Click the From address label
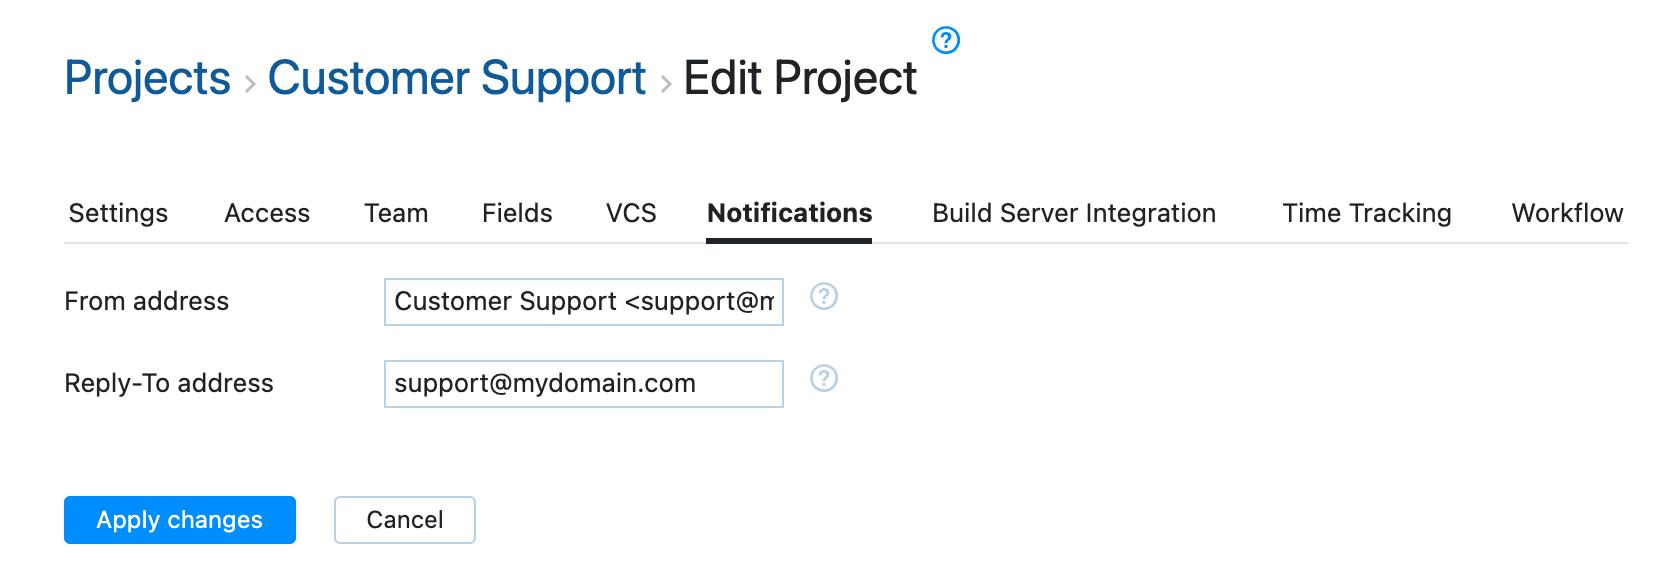 (x=147, y=301)
